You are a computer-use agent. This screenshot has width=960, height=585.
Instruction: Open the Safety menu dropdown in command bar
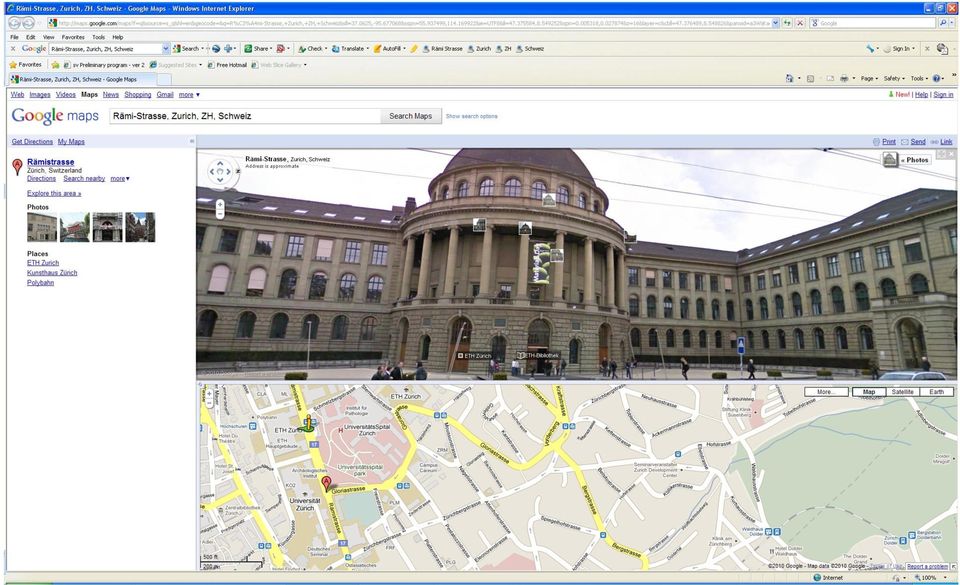[x=894, y=78]
